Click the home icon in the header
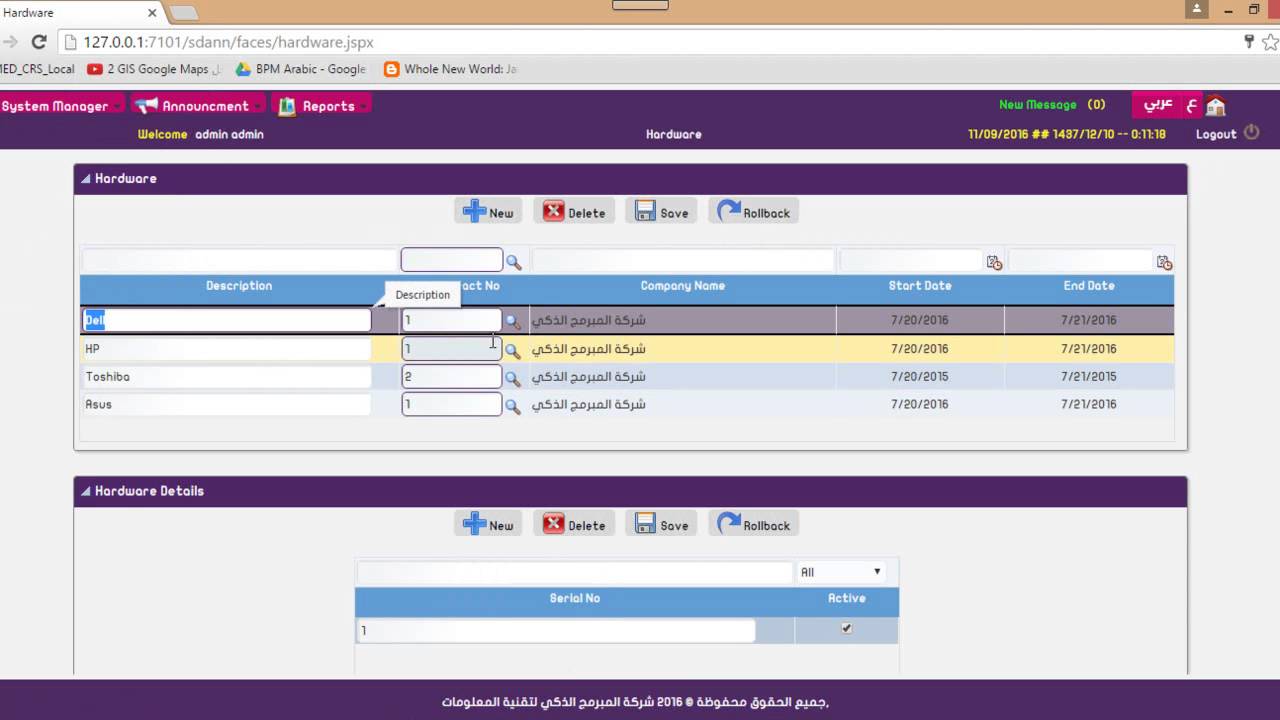 coord(1215,106)
